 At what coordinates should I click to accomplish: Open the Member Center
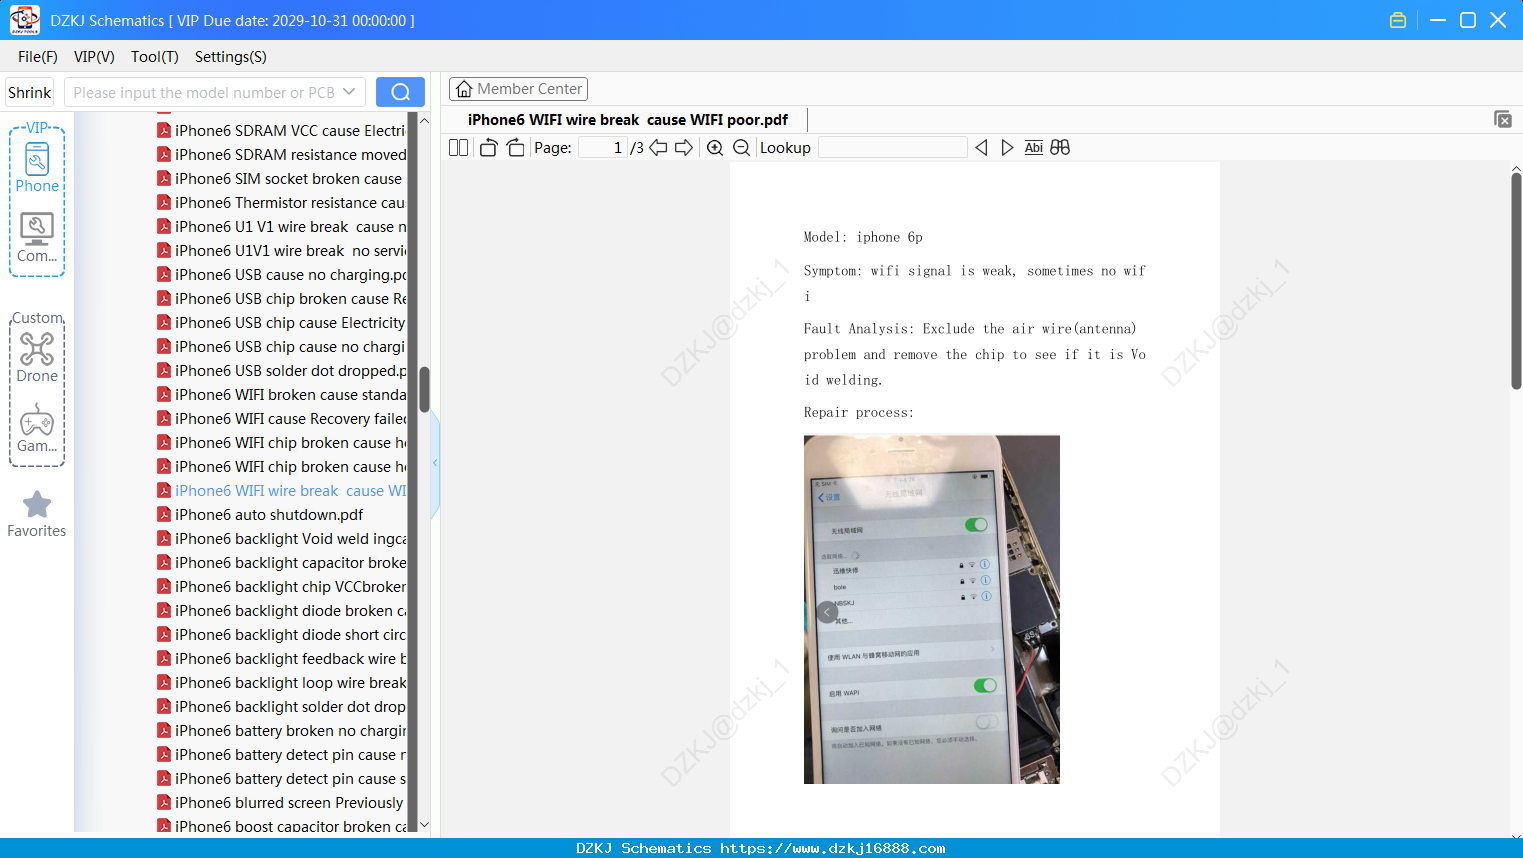[518, 89]
